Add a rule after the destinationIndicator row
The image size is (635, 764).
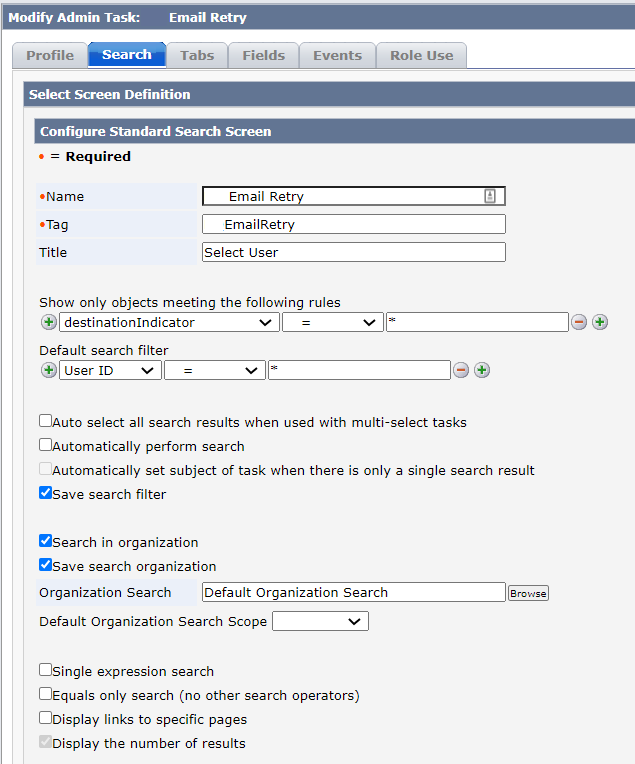pos(600,322)
